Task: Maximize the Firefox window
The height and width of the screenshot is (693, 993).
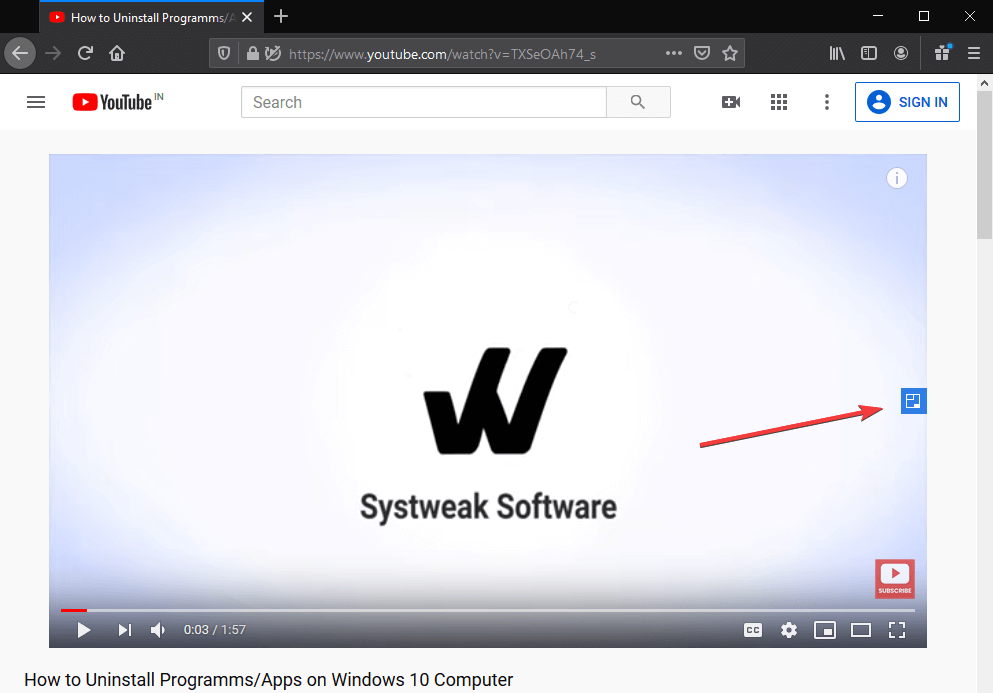Action: tap(924, 16)
